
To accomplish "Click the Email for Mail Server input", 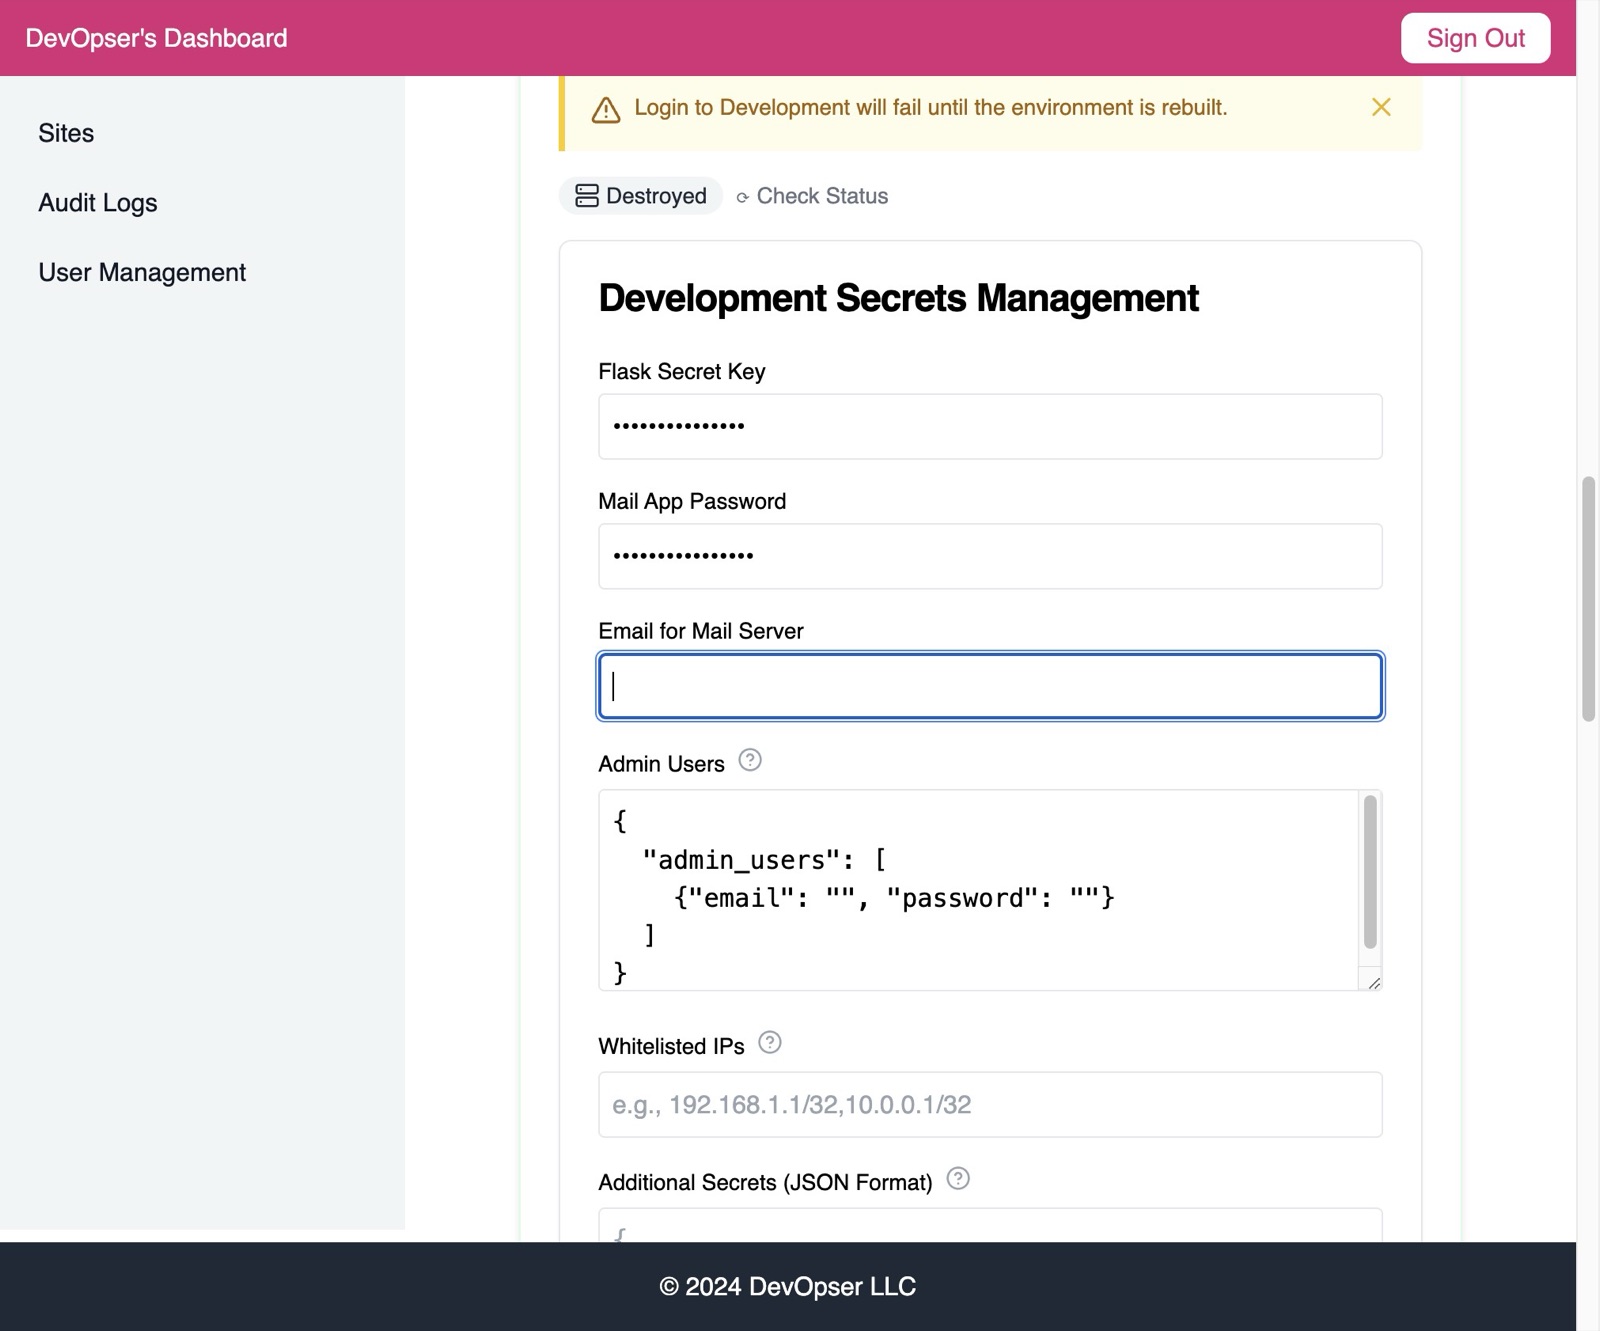I will coord(990,686).
